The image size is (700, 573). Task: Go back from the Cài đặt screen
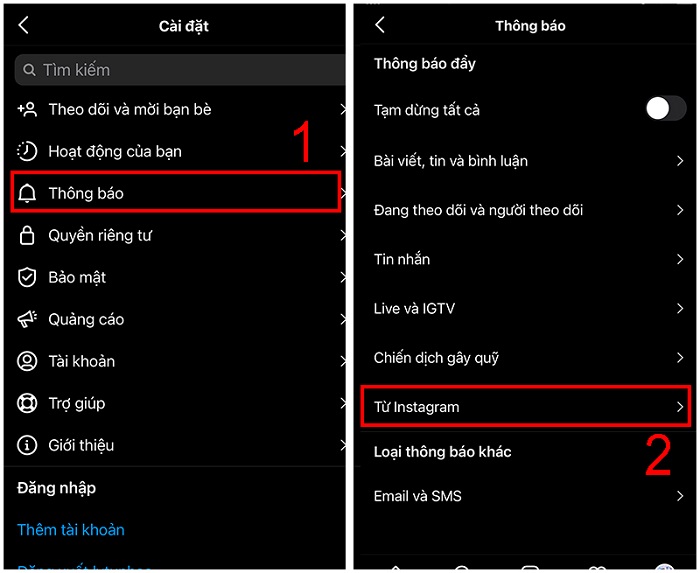point(24,25)
